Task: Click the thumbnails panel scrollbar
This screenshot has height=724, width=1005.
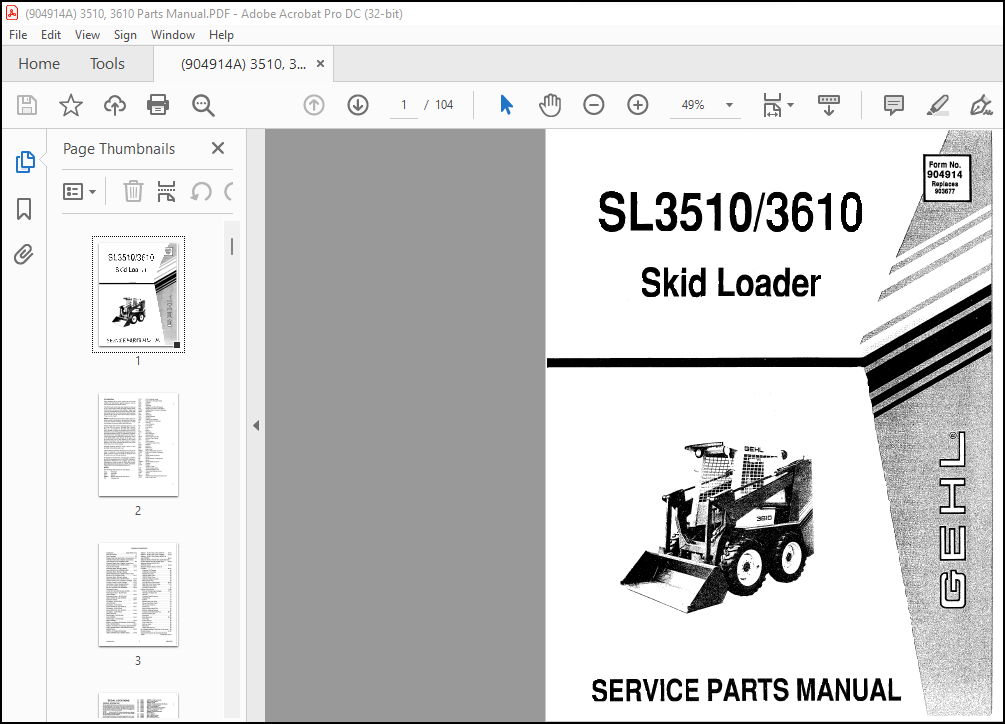Action: click(x=232, y=247)
